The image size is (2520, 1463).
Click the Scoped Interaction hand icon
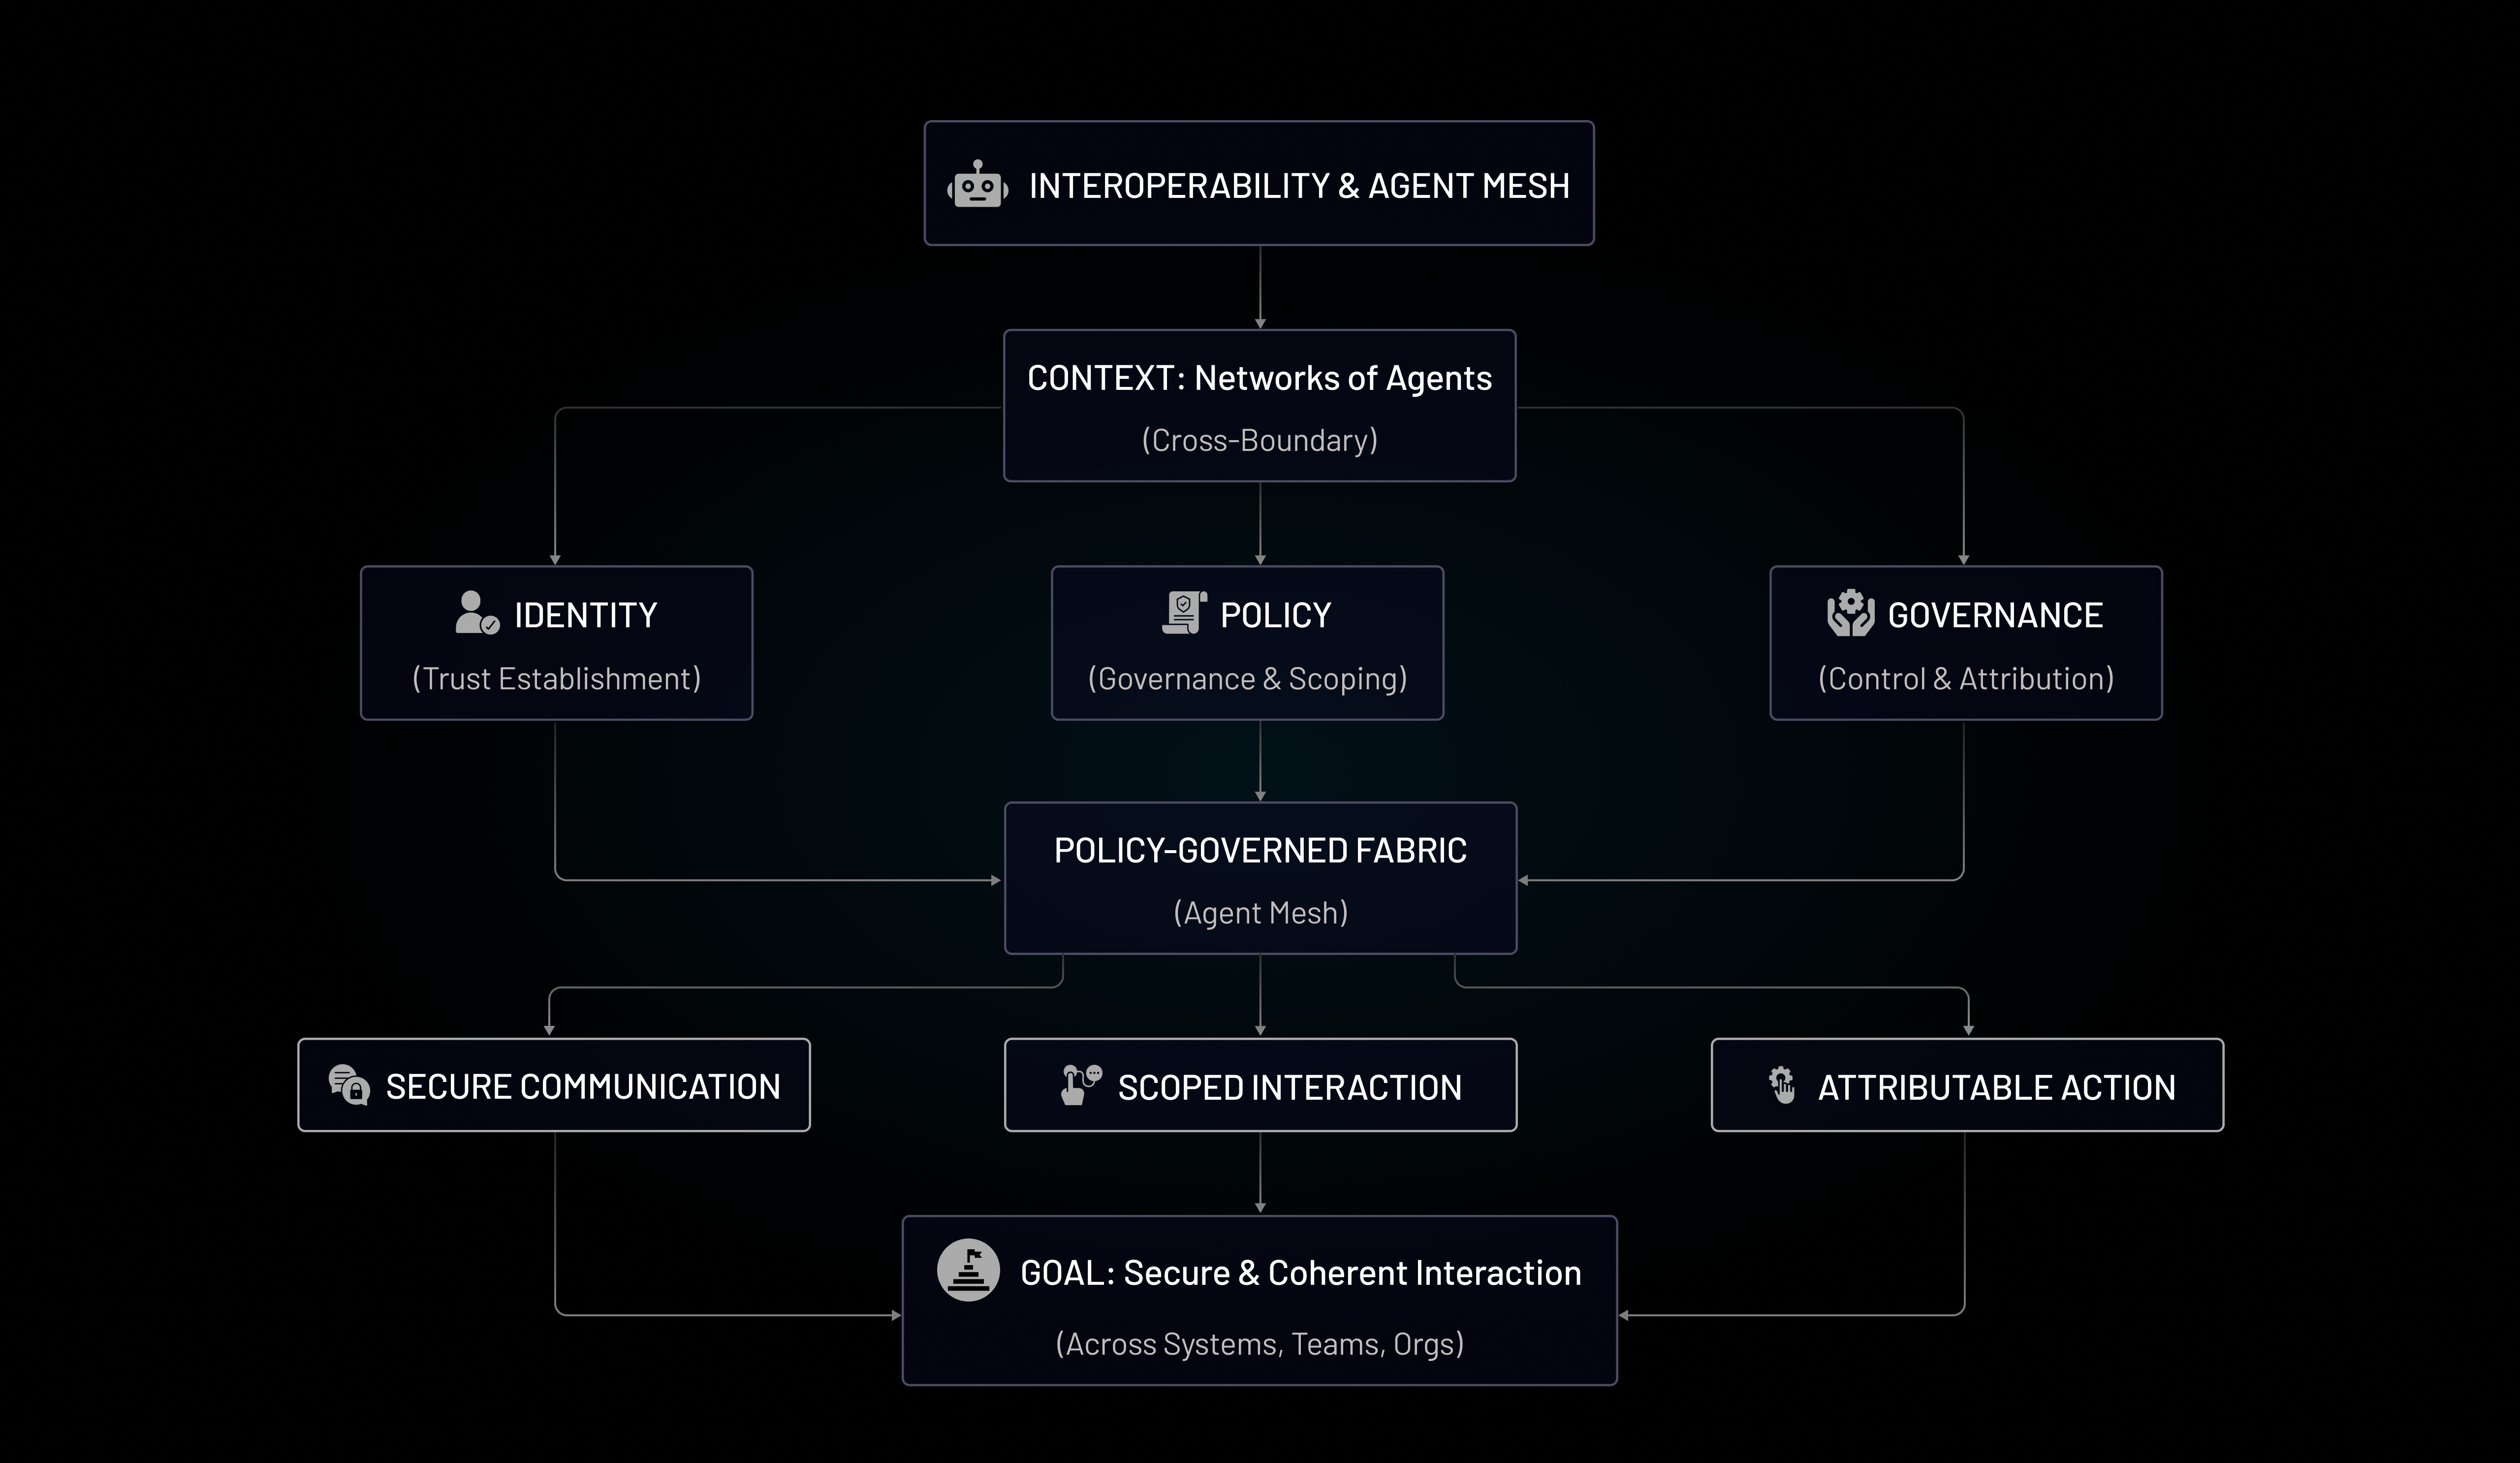pyautogui.click(x=1080, y=1085)
